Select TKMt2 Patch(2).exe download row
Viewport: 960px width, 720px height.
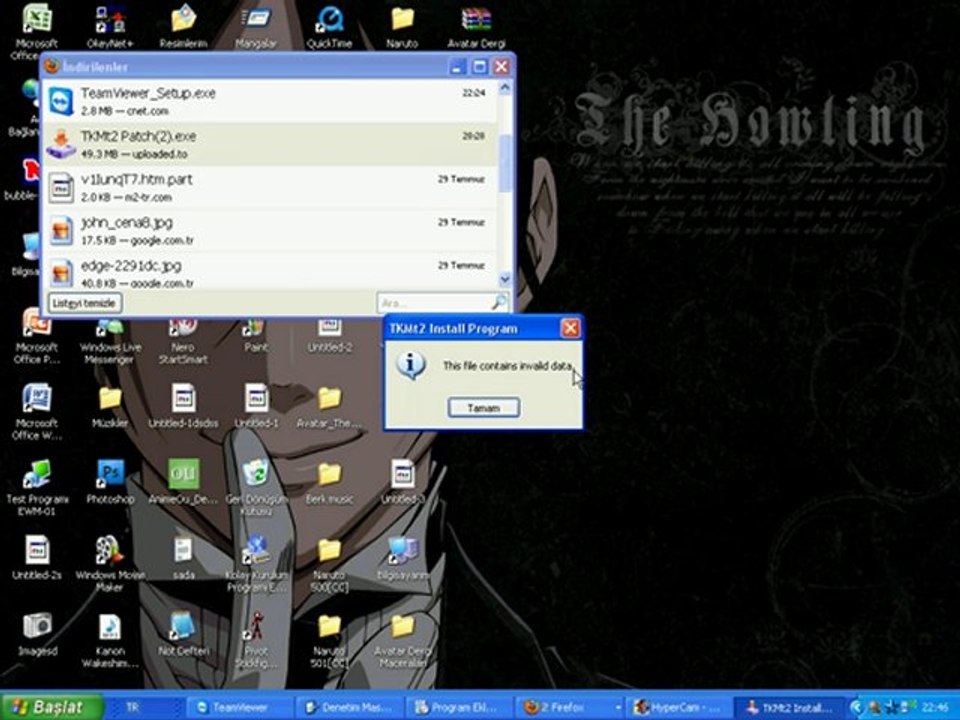tap(269, 144)
